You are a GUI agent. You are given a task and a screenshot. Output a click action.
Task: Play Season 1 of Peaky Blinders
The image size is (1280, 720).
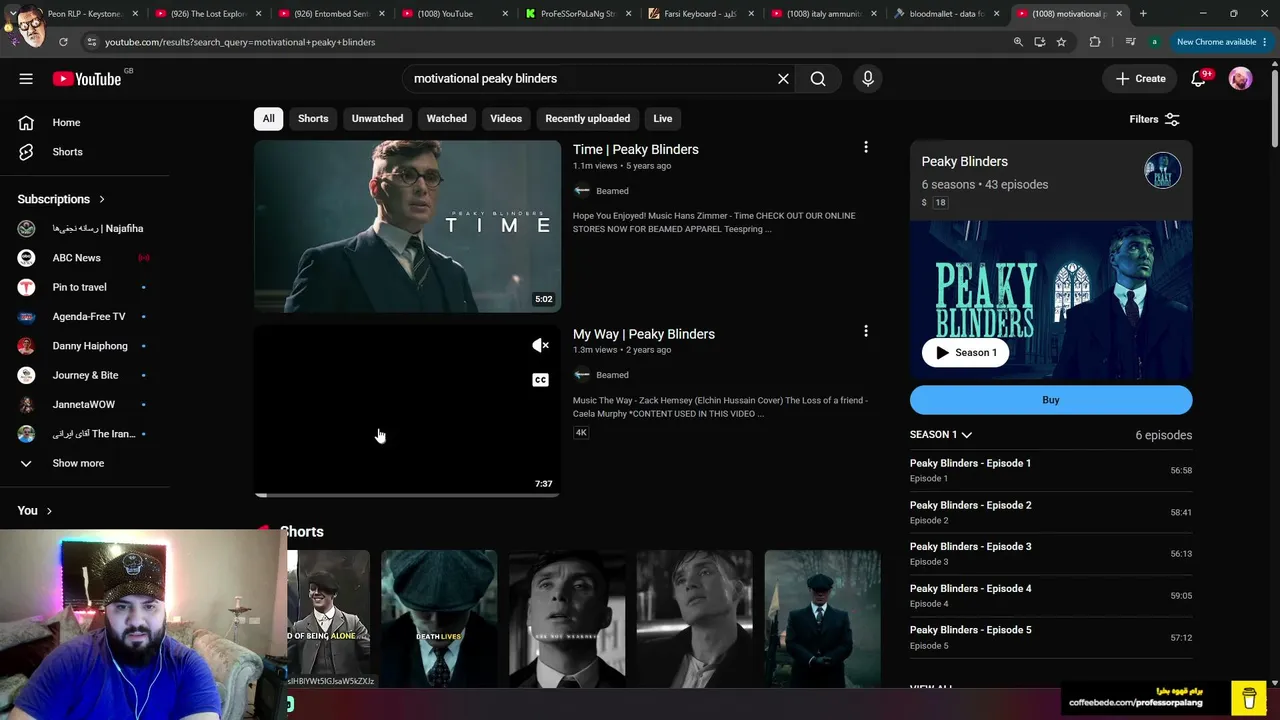point(966,352)
